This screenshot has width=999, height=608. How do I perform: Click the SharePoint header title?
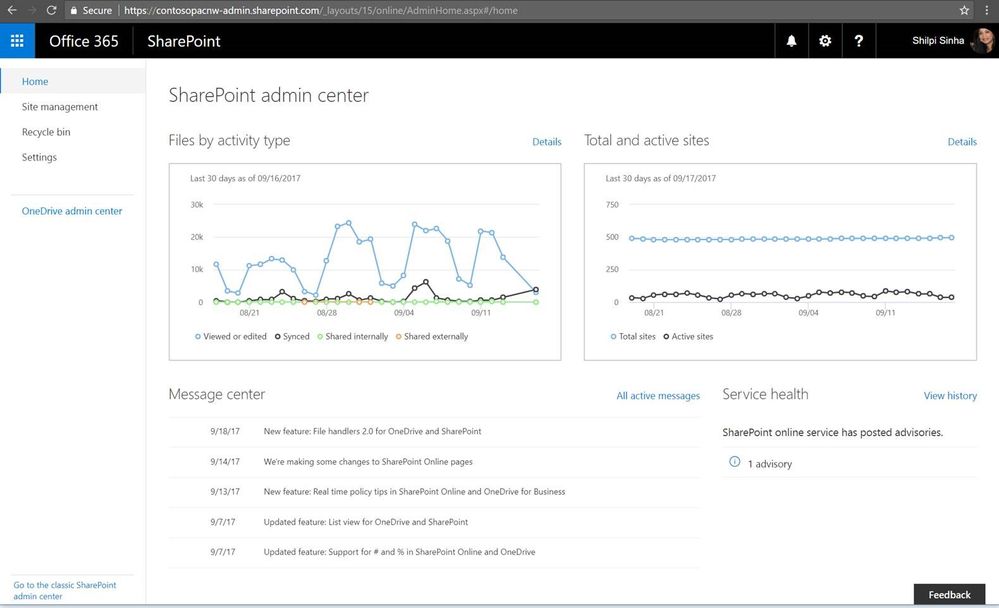pos(183,41)
